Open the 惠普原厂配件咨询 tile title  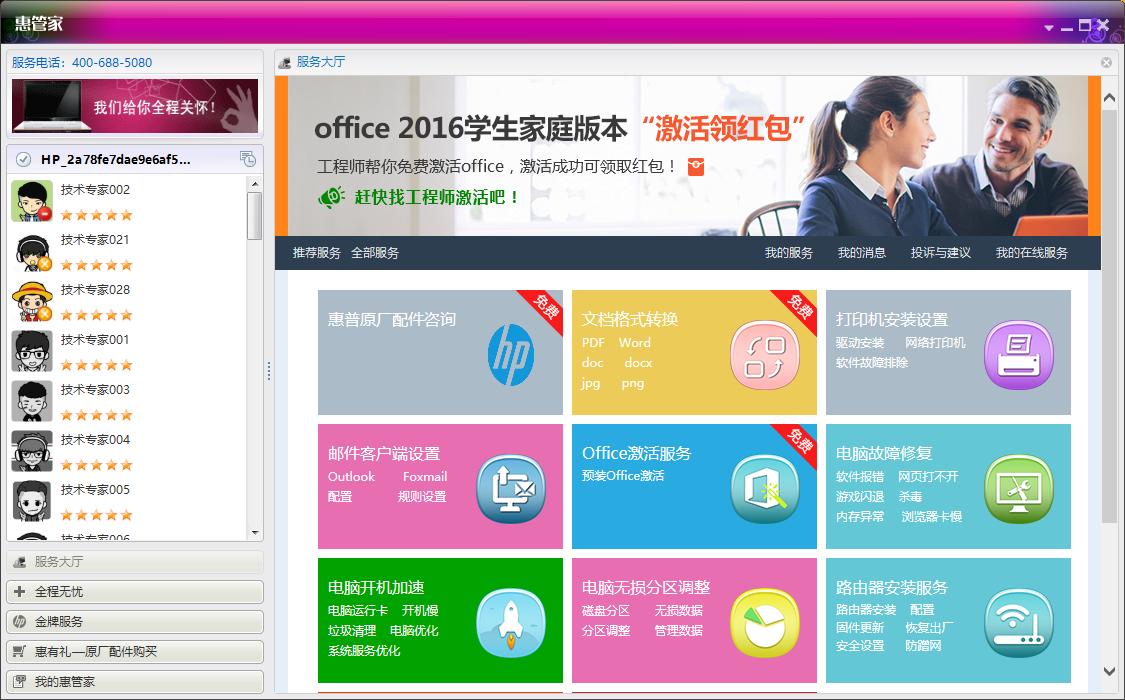tap(392, 320)
